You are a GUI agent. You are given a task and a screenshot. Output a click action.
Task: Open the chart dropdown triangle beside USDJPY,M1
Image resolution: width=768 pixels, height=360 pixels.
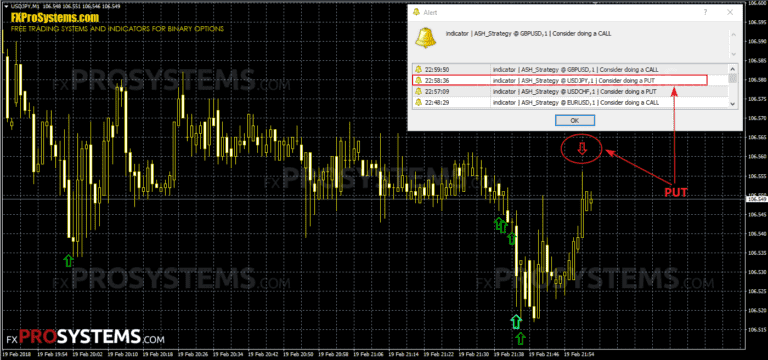pyautogui.click(x=5, y=5)
